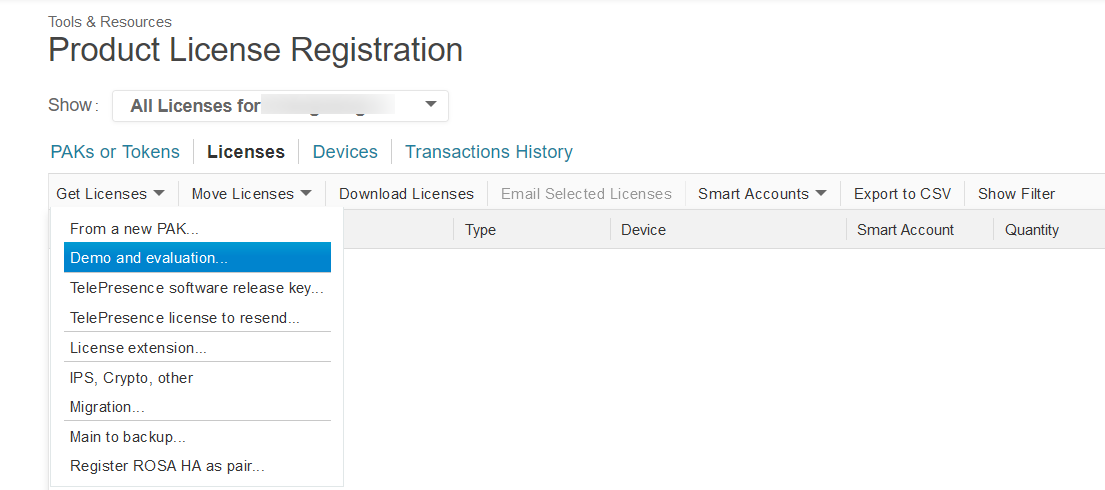Select the Licenses tab
Viewport: 1105px width, 490px height.
pos(246,152)
